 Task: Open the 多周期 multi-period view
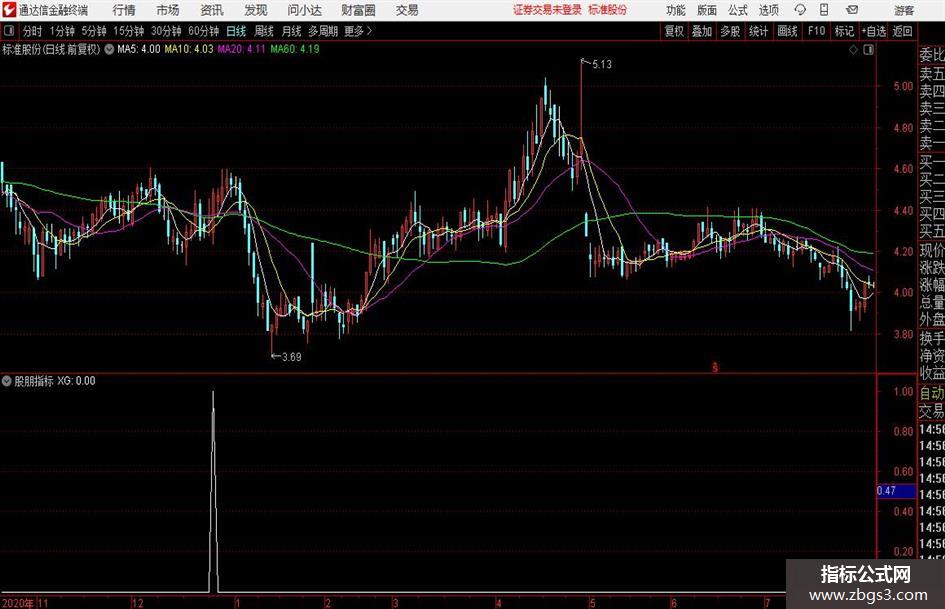323,31
